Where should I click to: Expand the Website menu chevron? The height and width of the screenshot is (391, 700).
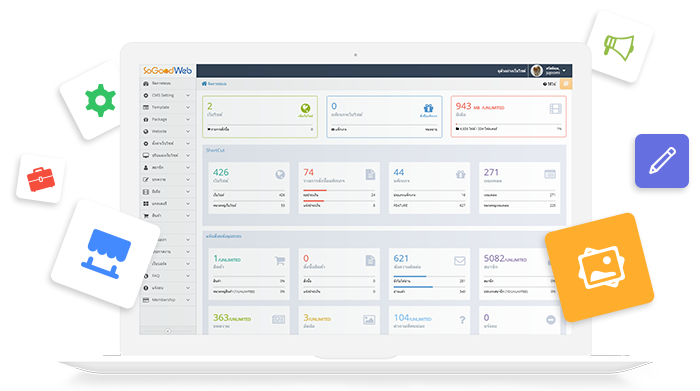click(188, 131)
